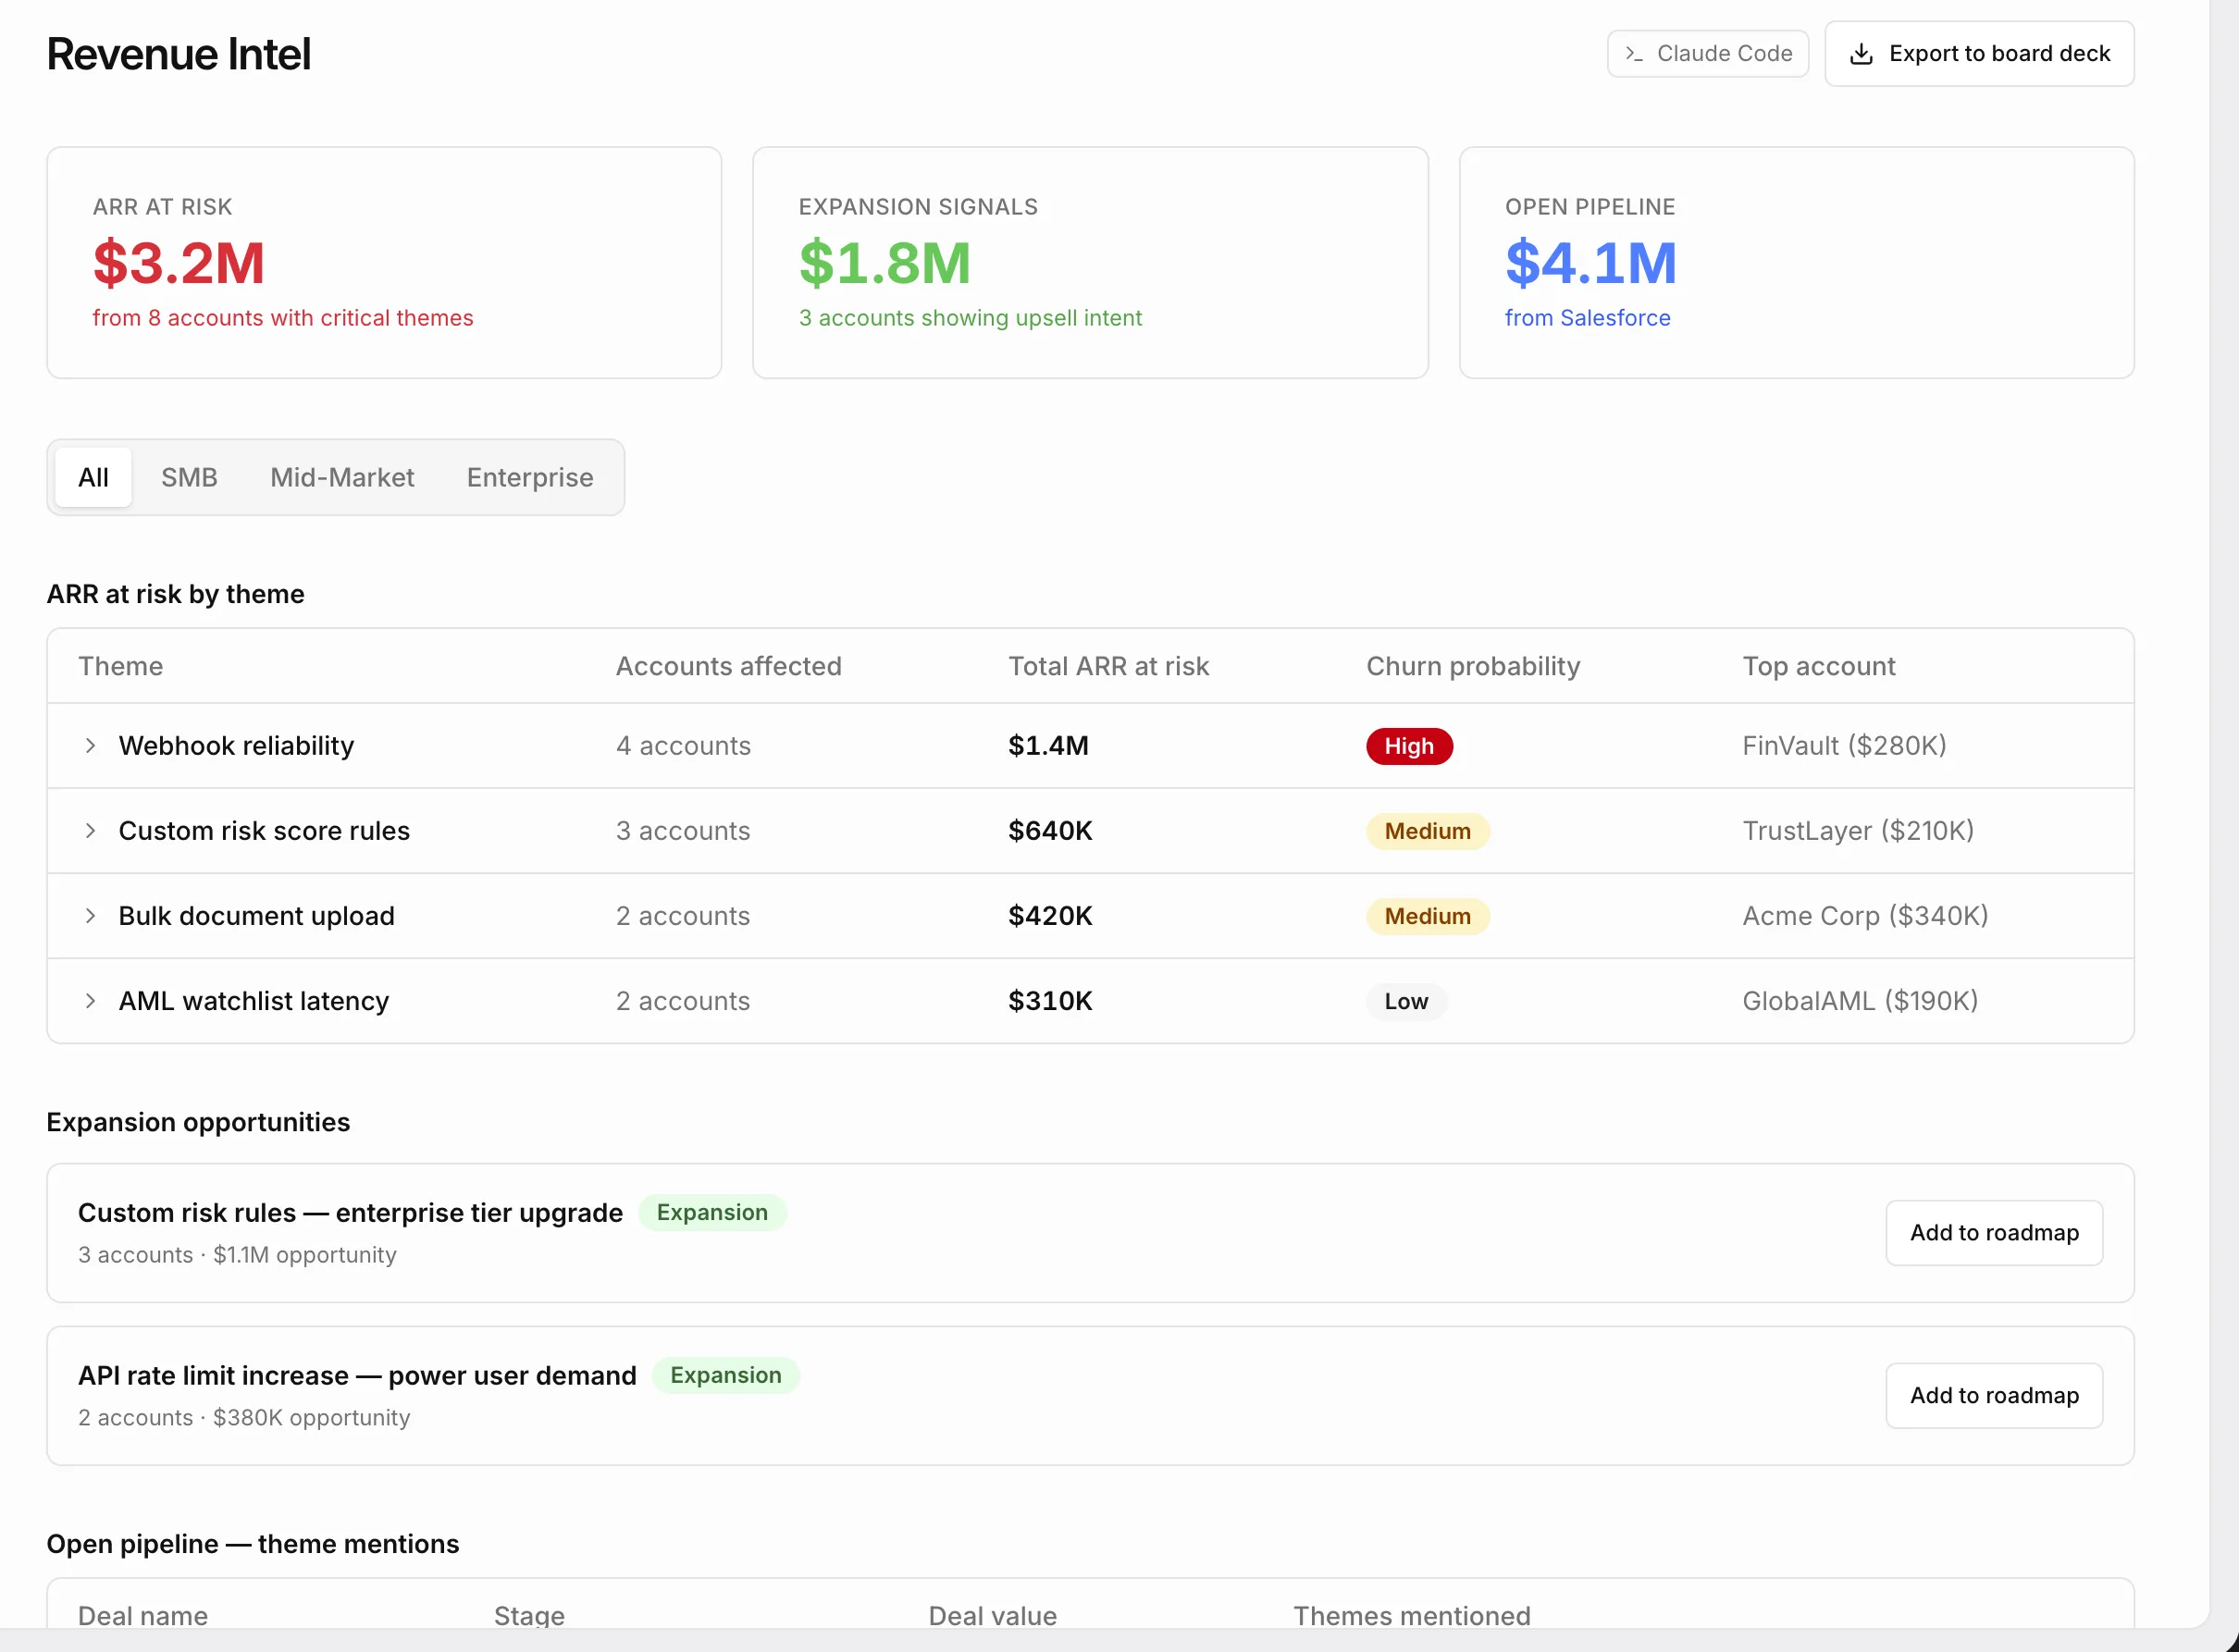Click FinVault ($280K) top account
2239x1652 pixels.
[1845, 746]
